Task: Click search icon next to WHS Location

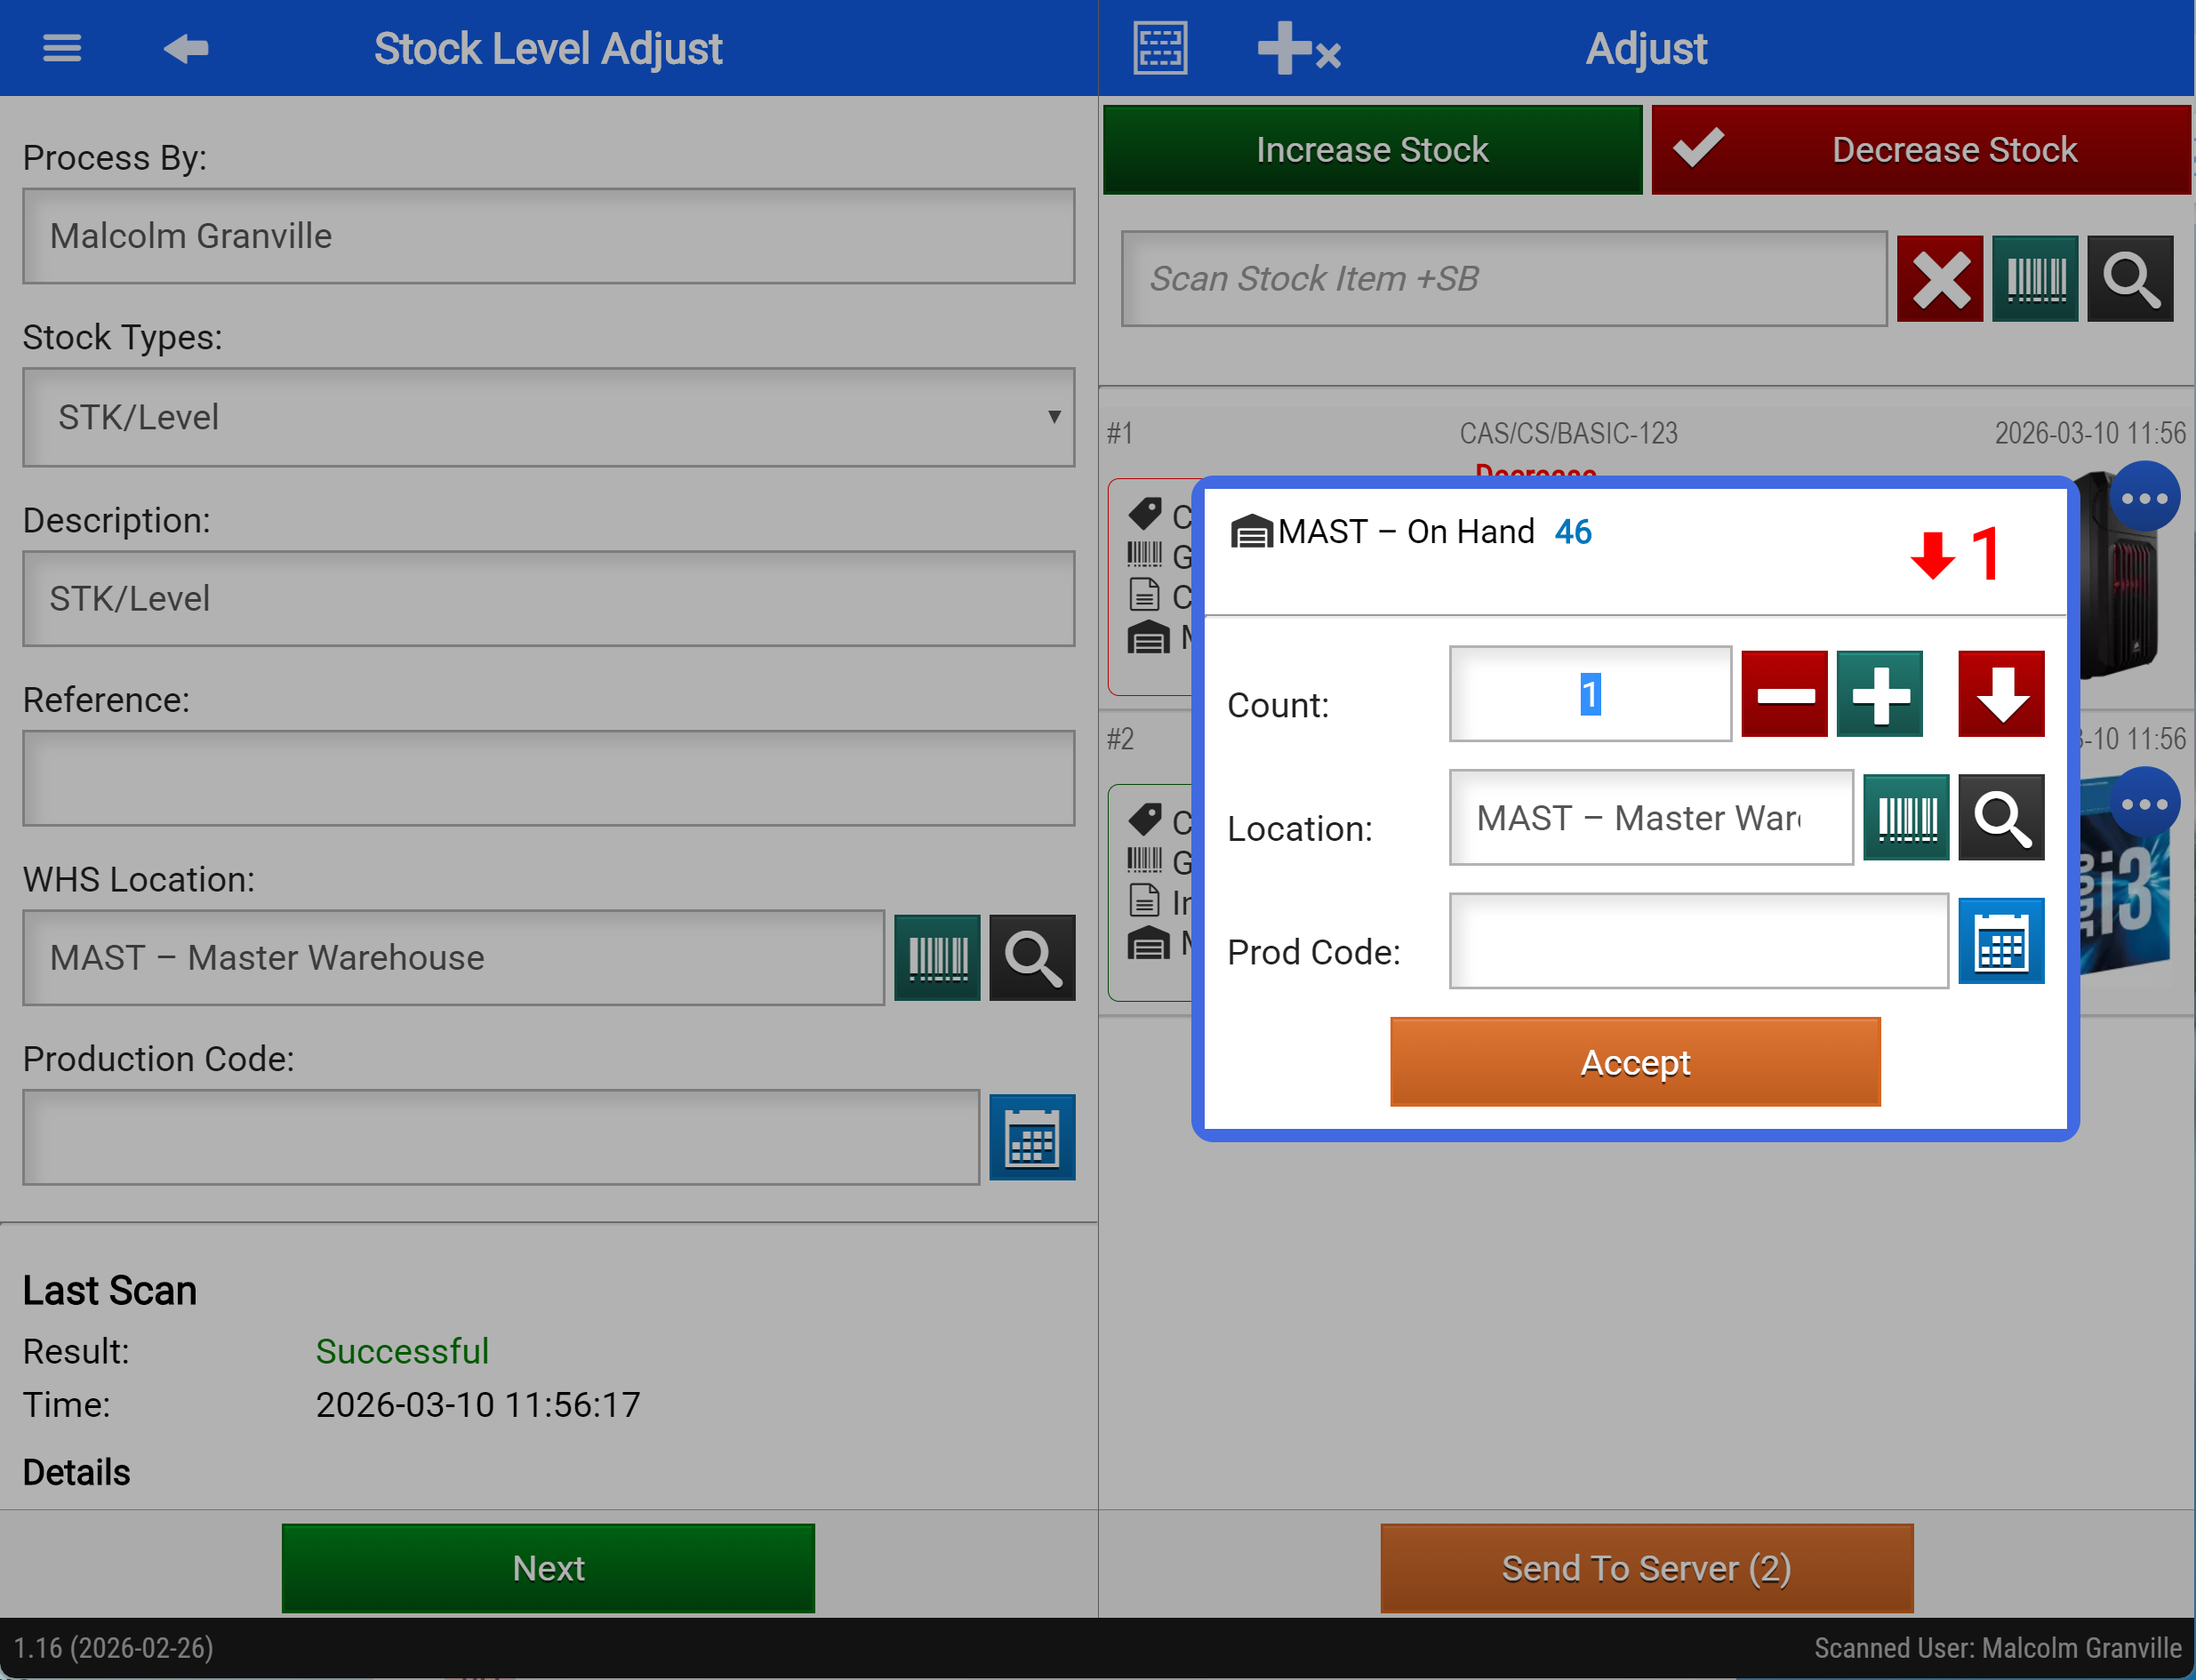Action: (1032, 958)
